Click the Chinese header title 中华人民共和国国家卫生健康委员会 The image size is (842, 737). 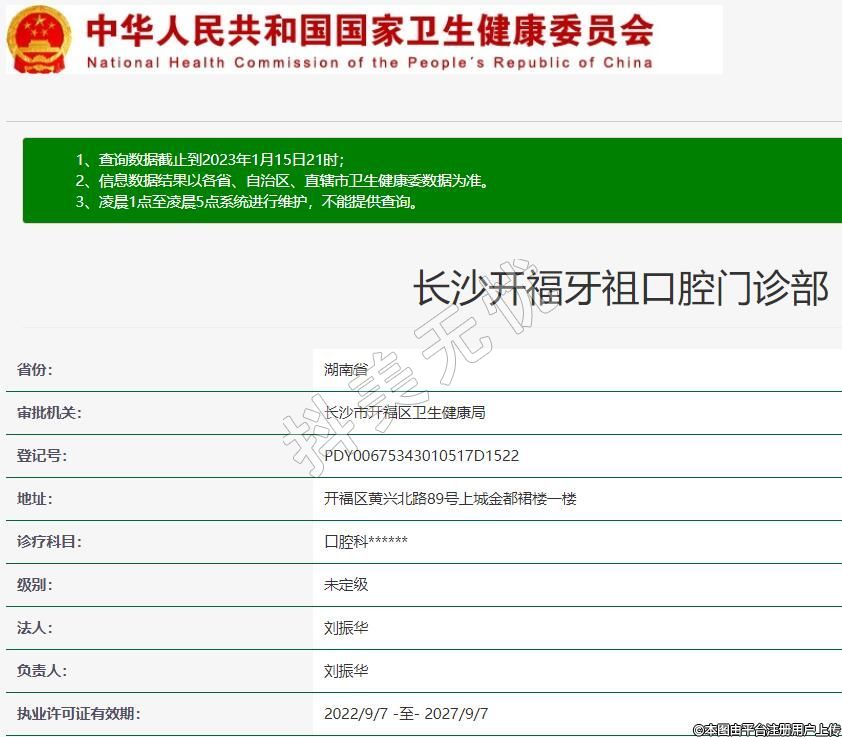tap(369, 29)
